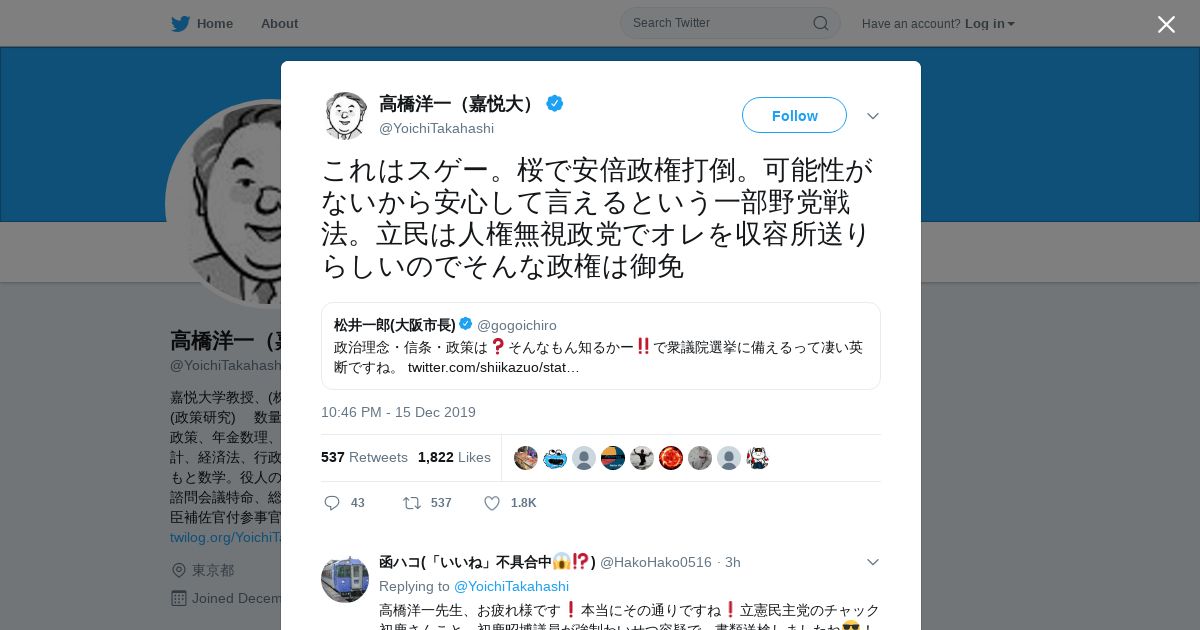Screen dimensions: 1200x630
Task: Follow @YoichiTakahashi with the Follow button
Action: click(x=794, y=115)
